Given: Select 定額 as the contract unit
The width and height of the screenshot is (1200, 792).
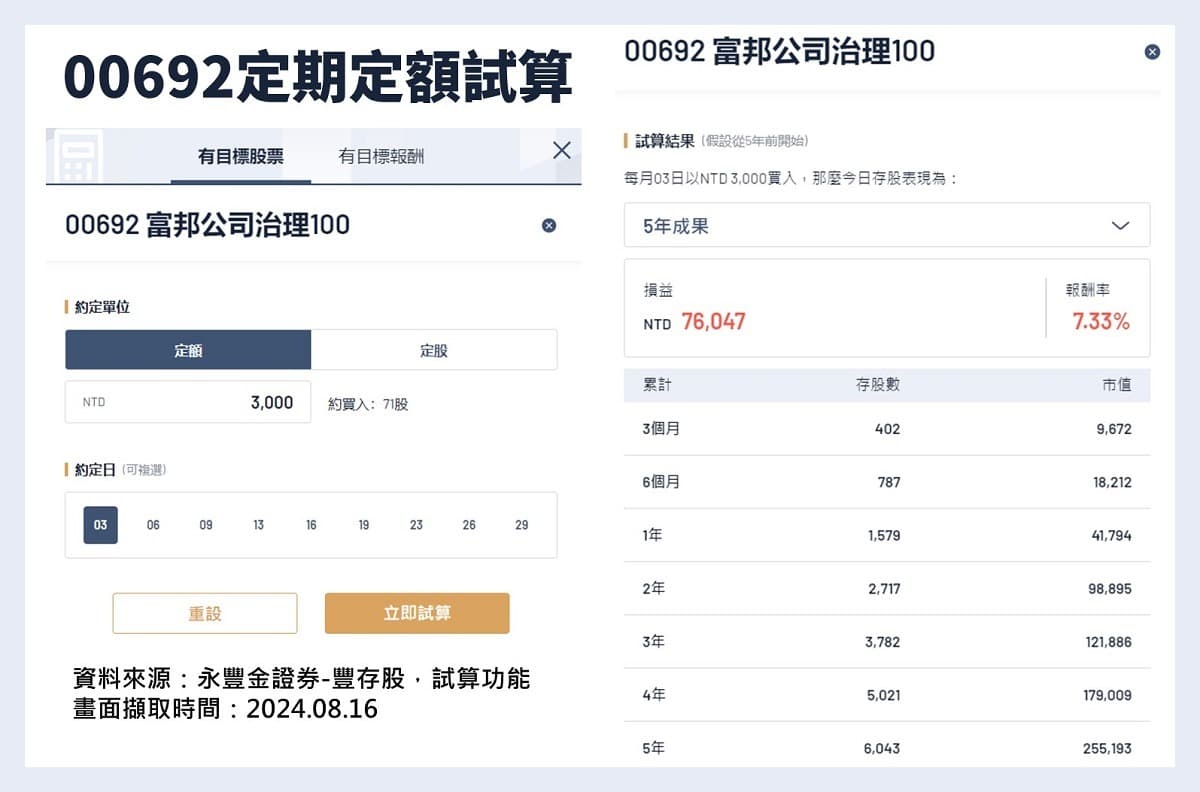Looking at the screenshot, I should point(188,349).
